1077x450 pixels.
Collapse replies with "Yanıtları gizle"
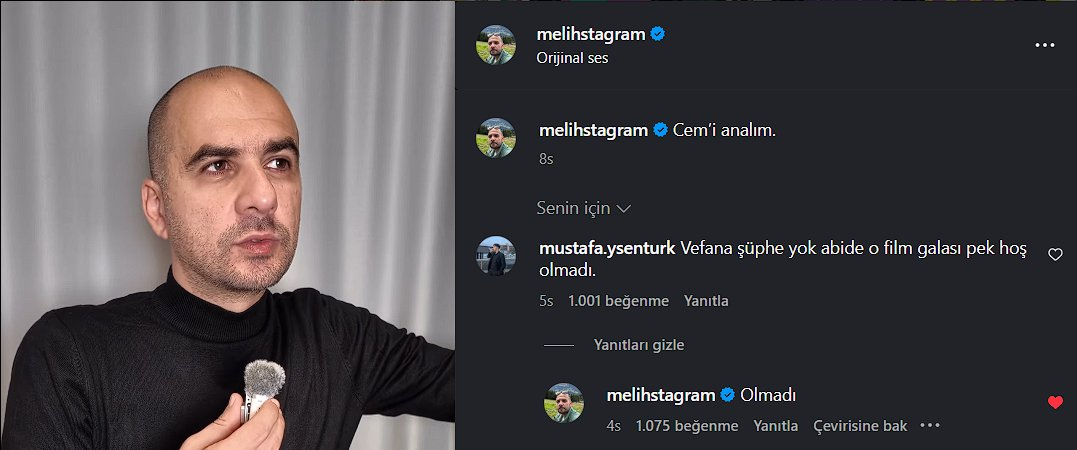click(638, 345)
